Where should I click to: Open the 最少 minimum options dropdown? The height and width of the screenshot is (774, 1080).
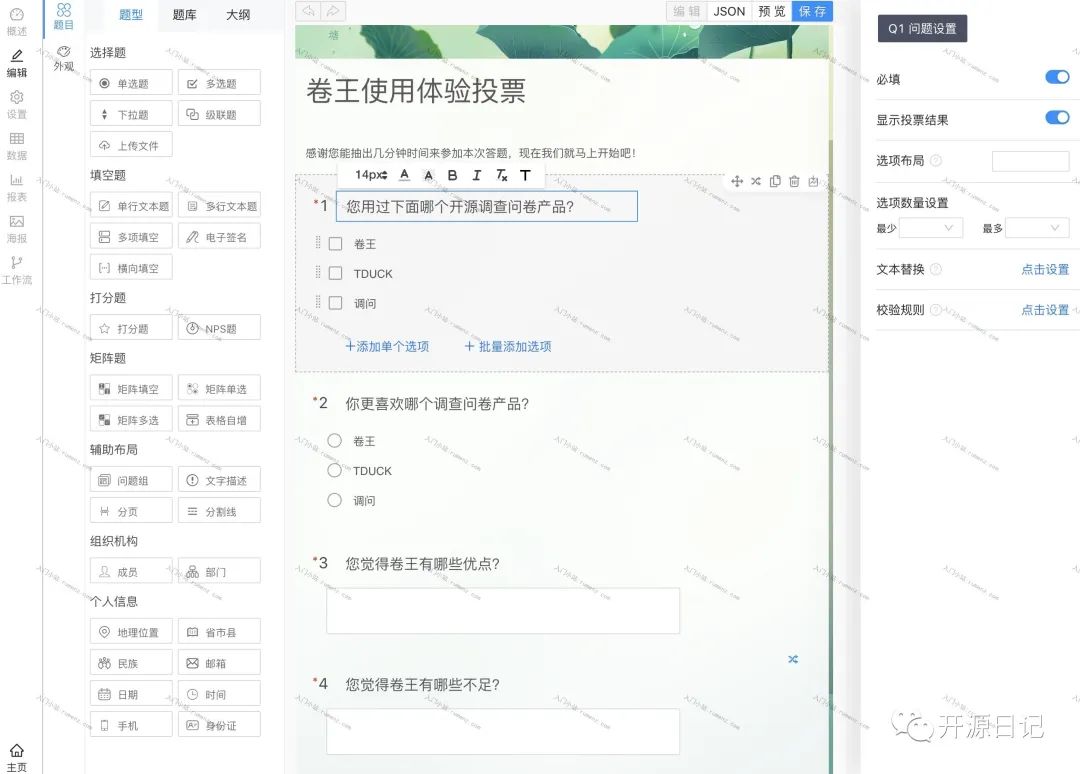pos(931,228)
